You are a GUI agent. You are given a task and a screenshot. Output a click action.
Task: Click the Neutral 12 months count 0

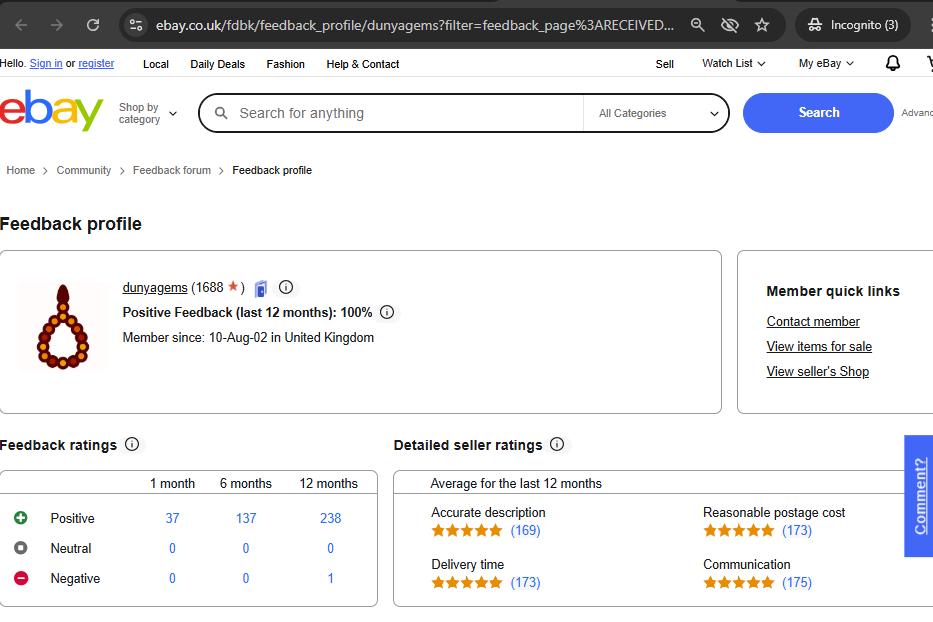point(330,548)
